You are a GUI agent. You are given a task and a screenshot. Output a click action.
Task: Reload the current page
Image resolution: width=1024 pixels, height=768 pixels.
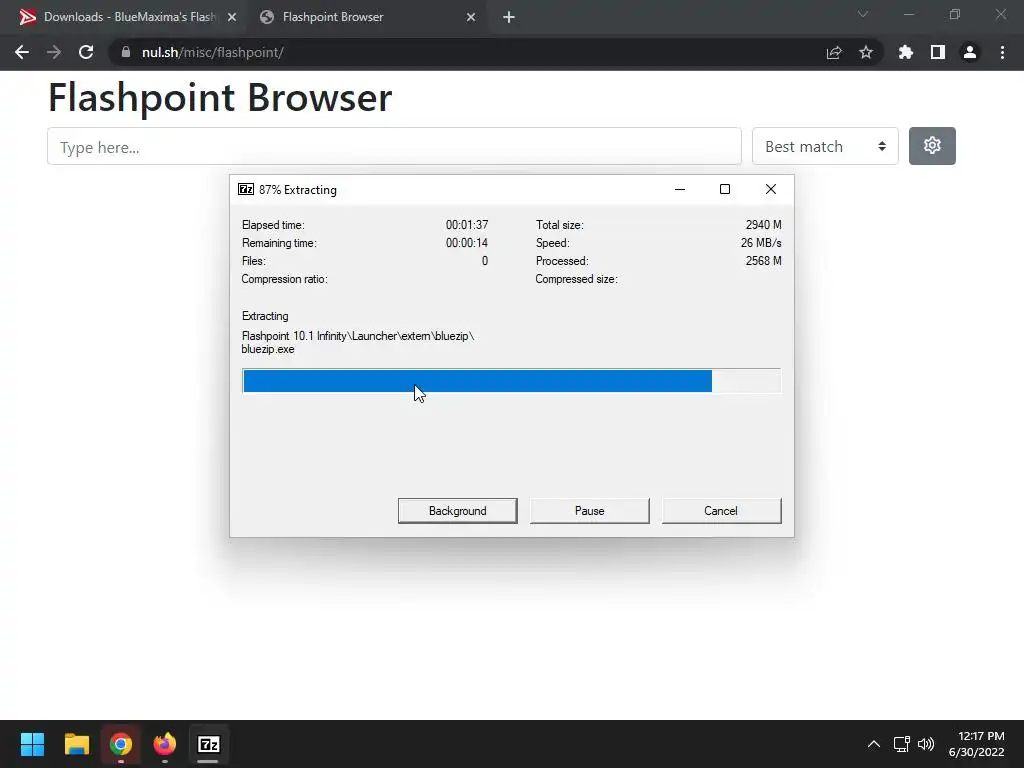click(x=86, y=52)
